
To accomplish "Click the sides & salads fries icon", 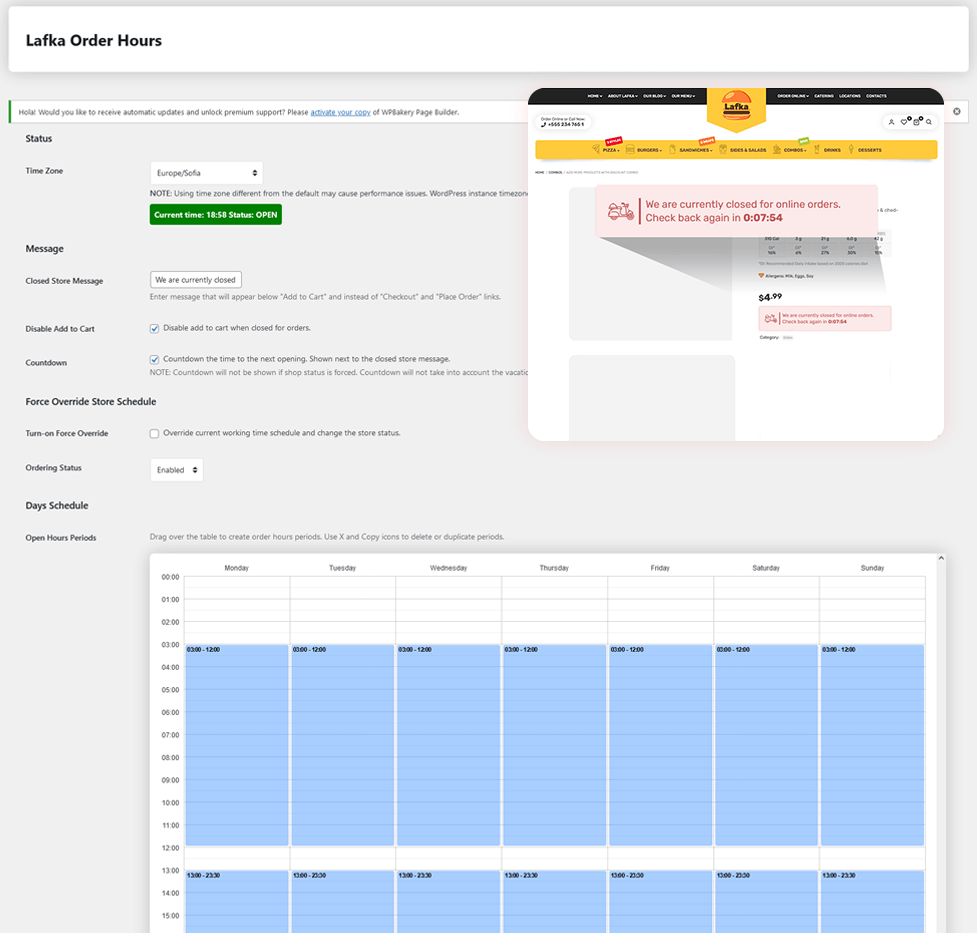I will click(x=723, y=150).
